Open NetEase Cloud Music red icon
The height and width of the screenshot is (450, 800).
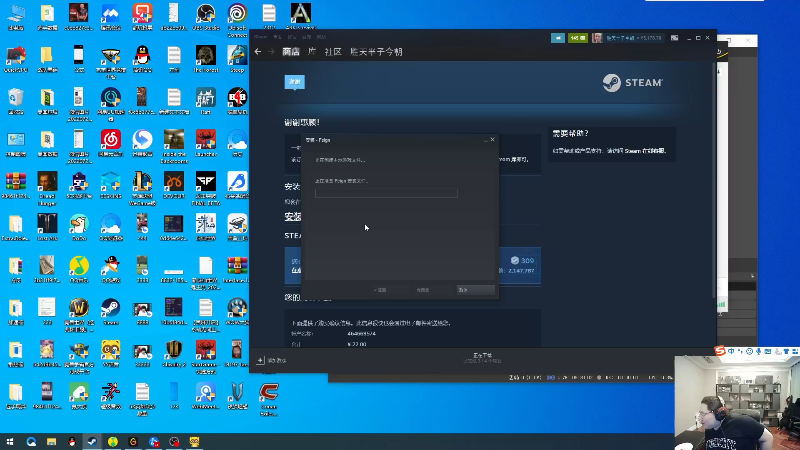click(x=111, y=143)
